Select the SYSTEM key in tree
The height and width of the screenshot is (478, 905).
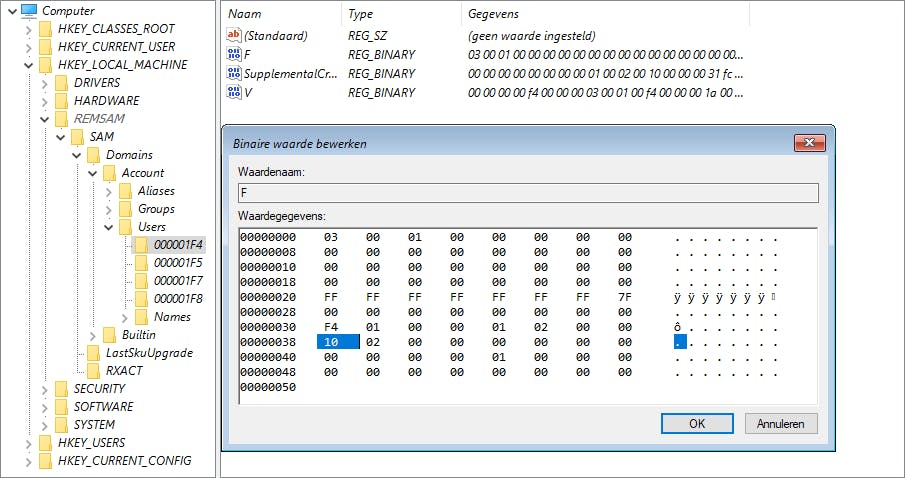pos(94,425)
